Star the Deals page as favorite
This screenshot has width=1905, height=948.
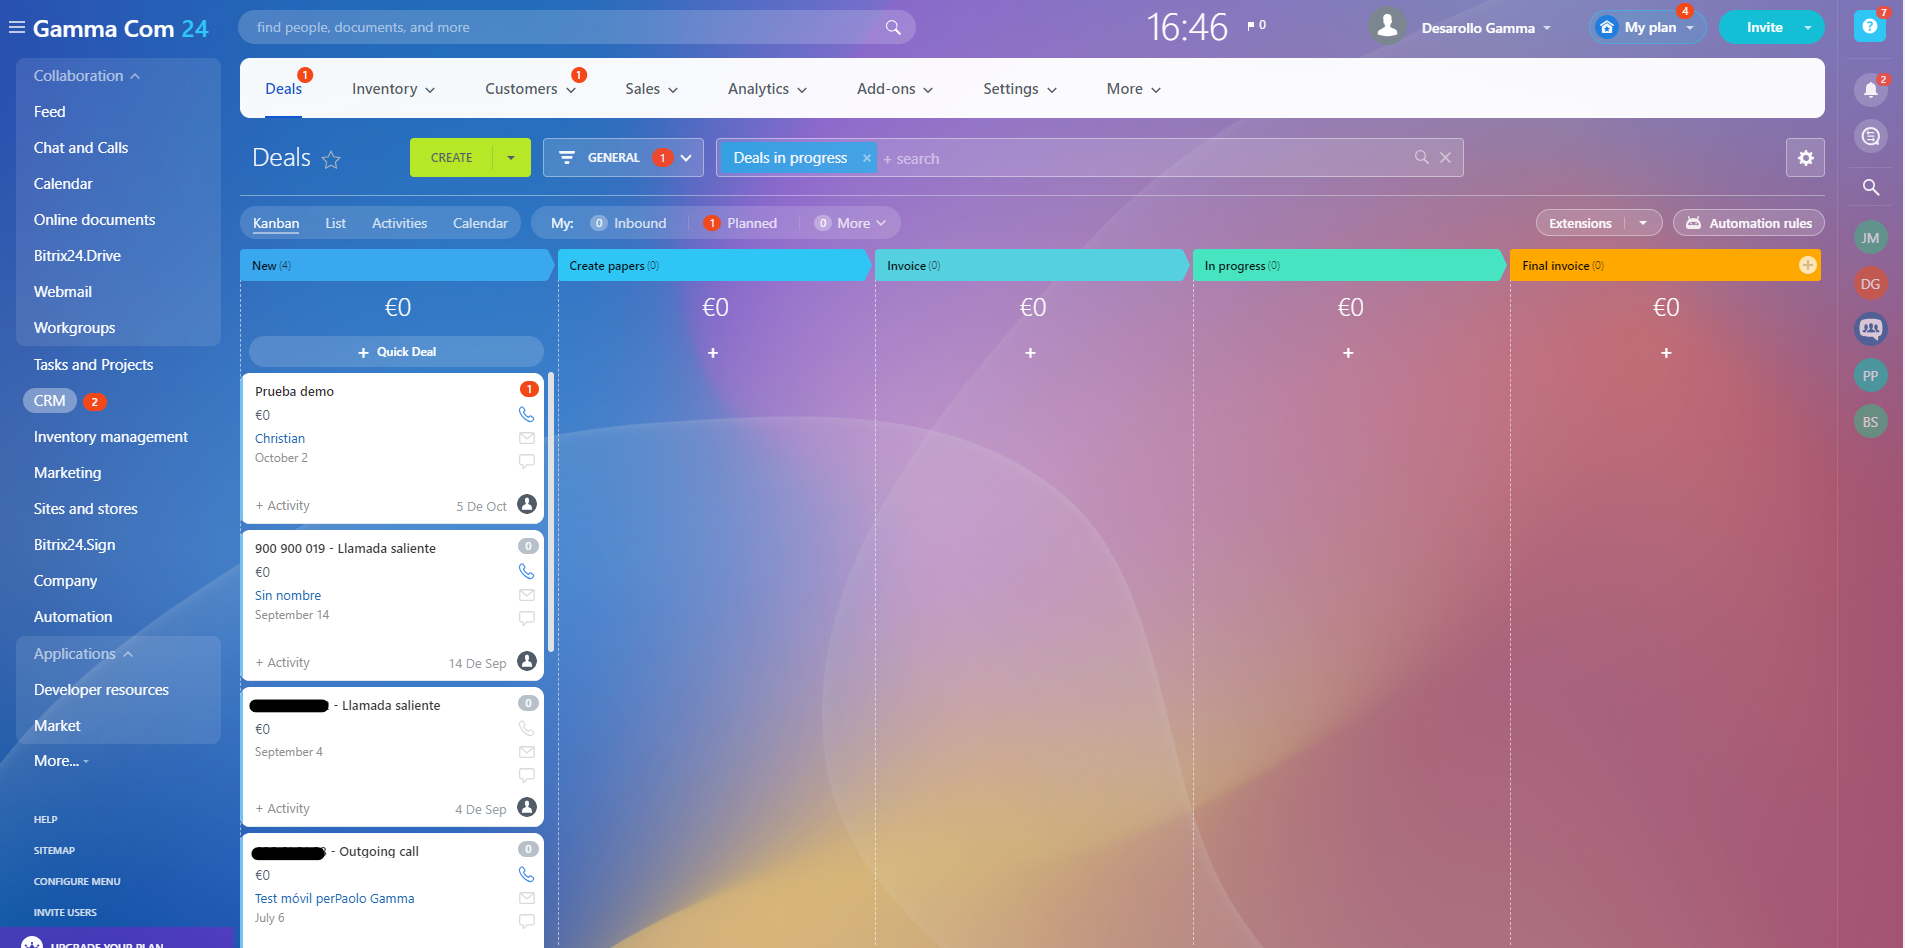tap(331, 159)
